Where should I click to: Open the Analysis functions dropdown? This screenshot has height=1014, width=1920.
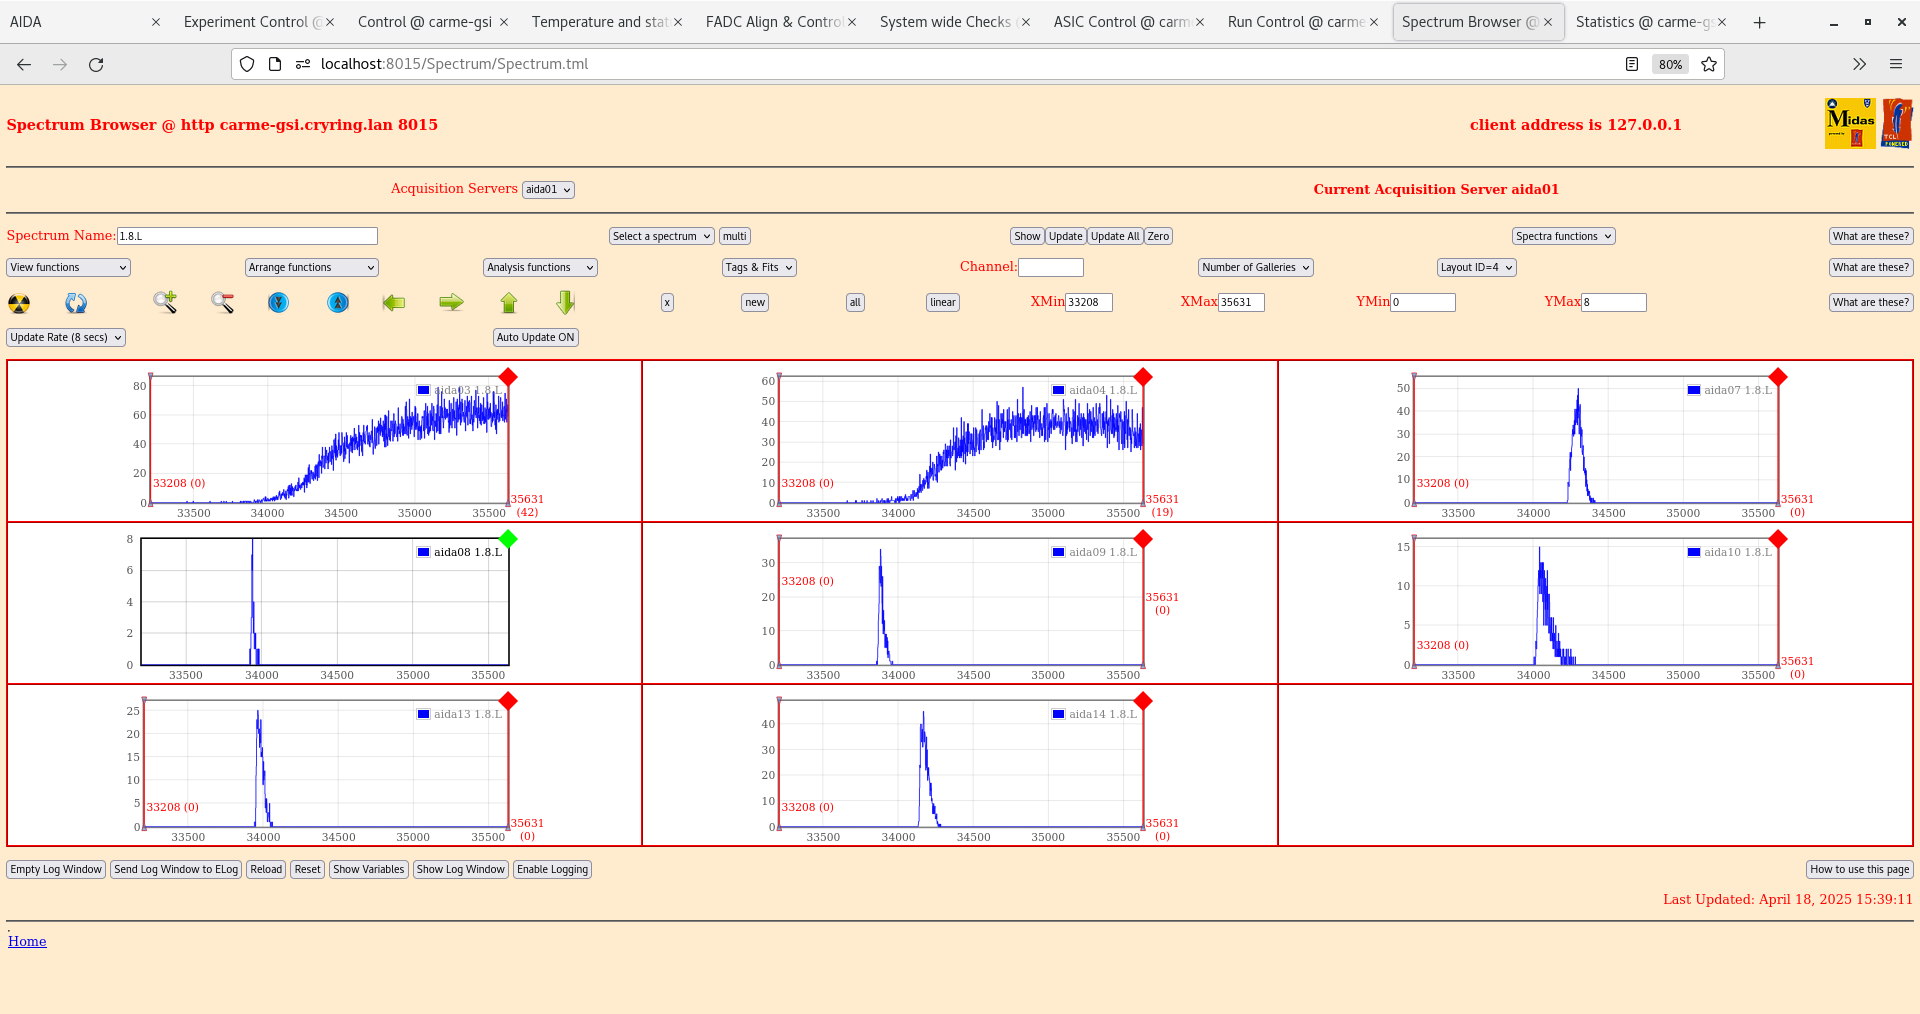pos(540,267)
